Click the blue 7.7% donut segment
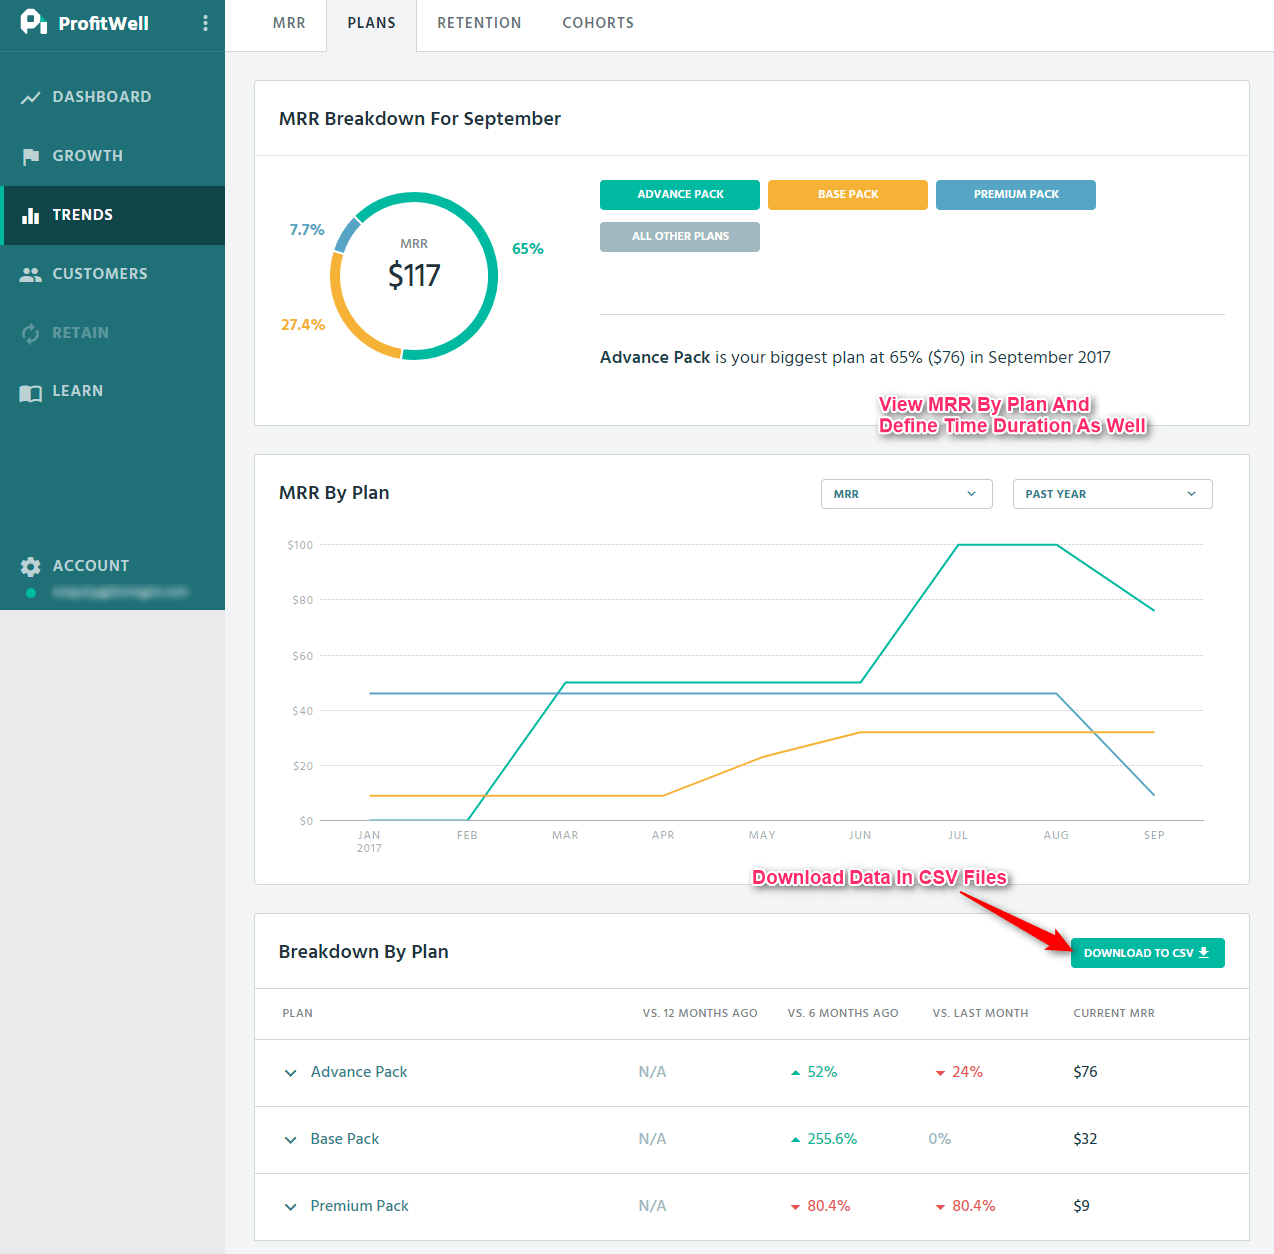Viewport: 1274px width, 1254px height. tap(347, 234)
